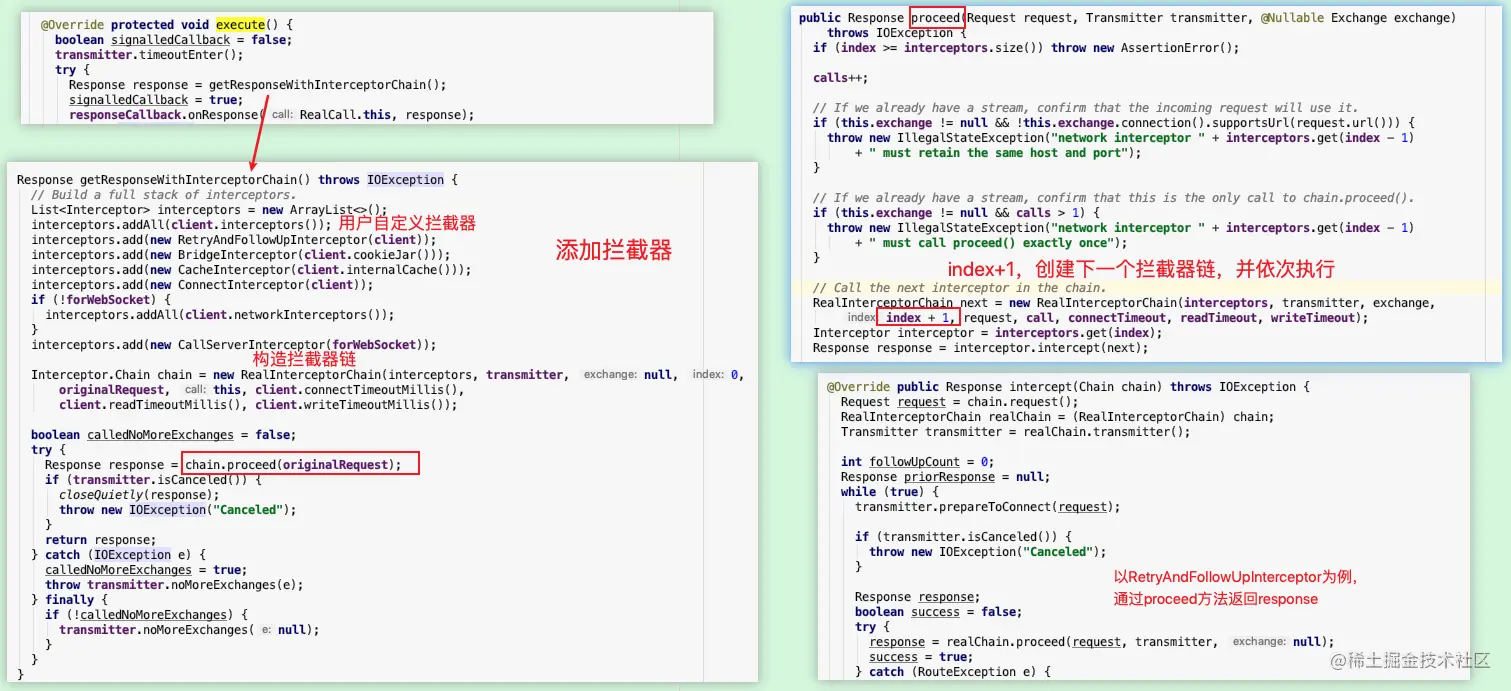Select "client.readTimeoutMillis(), client.writeTimeoutMillis());" line
This screenshot has width=1511, height=691.
258,404
